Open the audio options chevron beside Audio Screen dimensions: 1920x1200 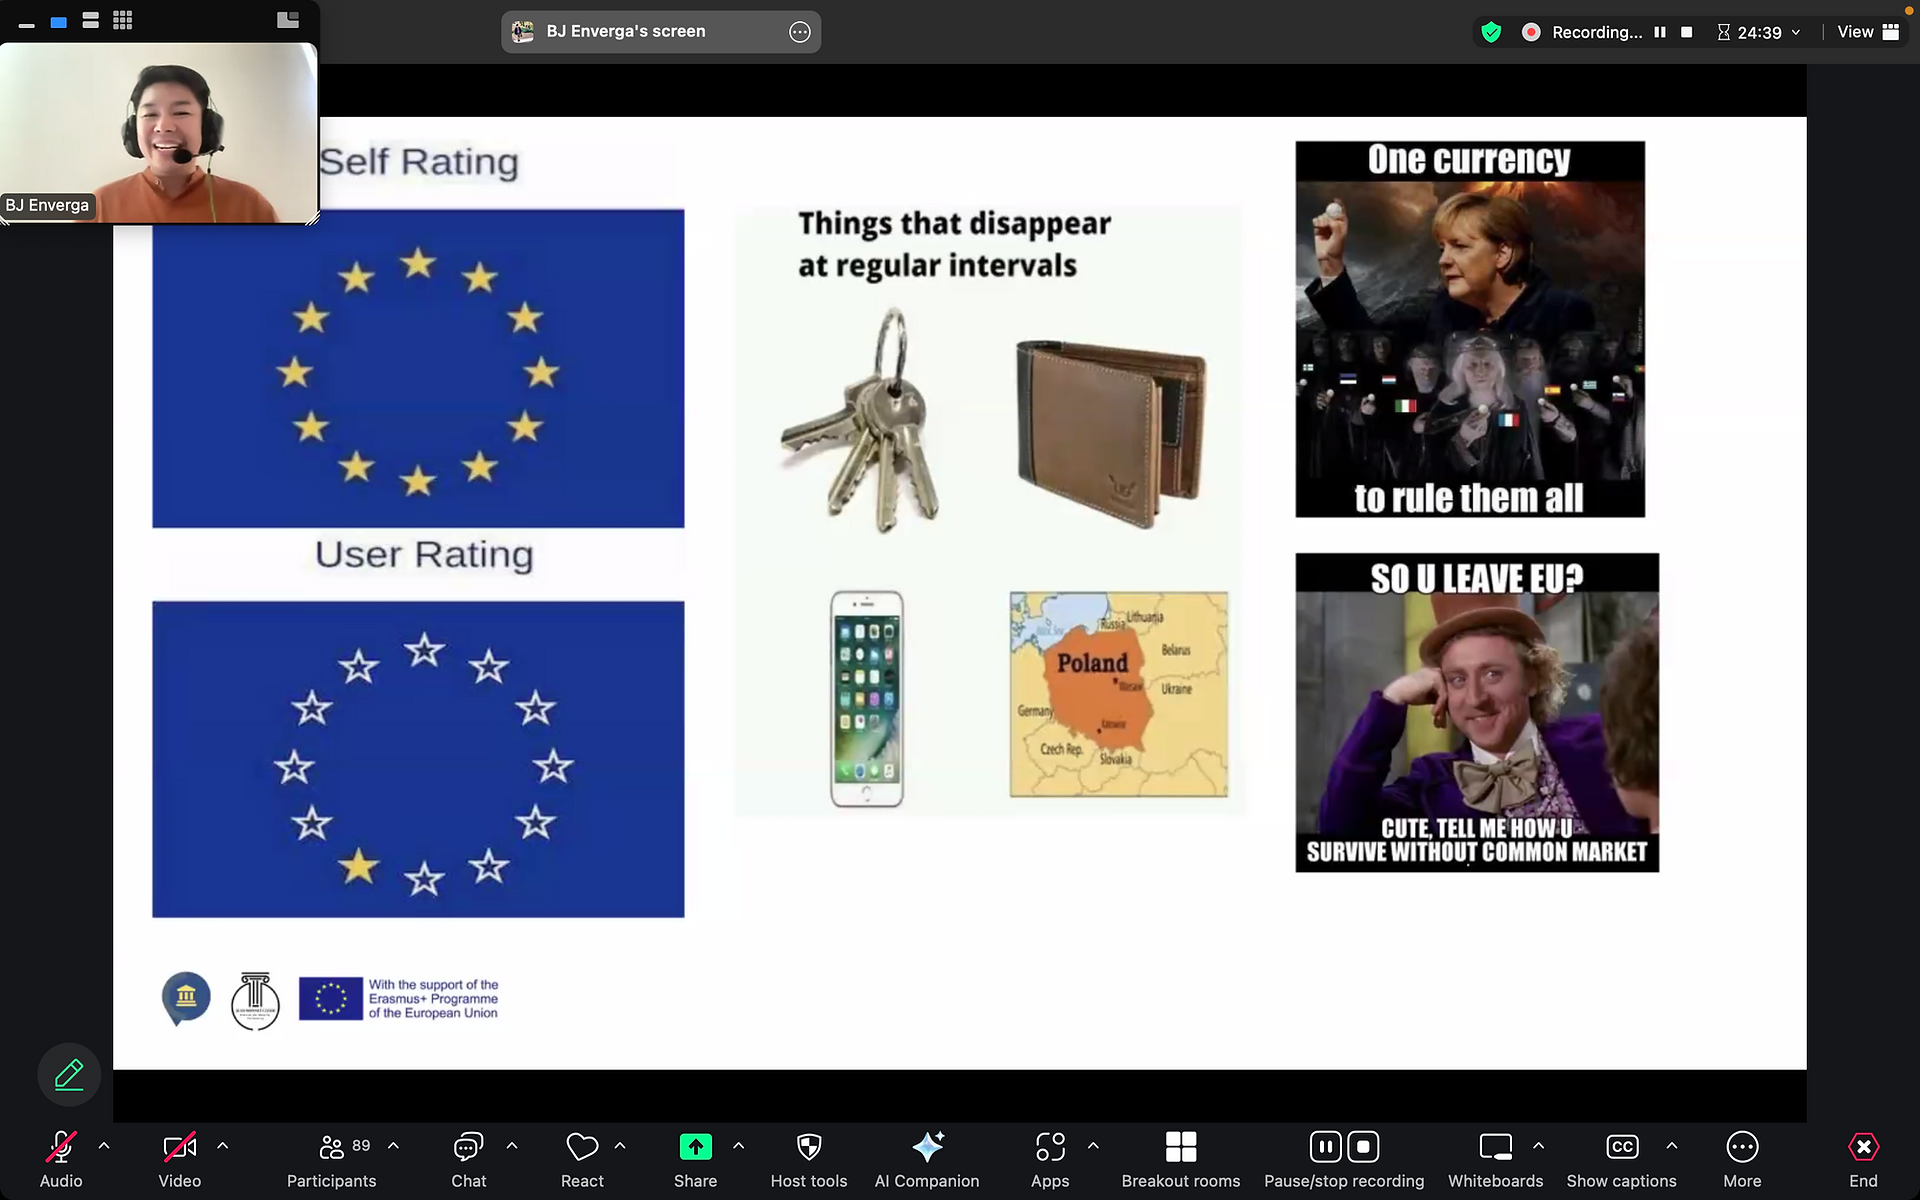pyautogui.click(x=104, y=1146)
